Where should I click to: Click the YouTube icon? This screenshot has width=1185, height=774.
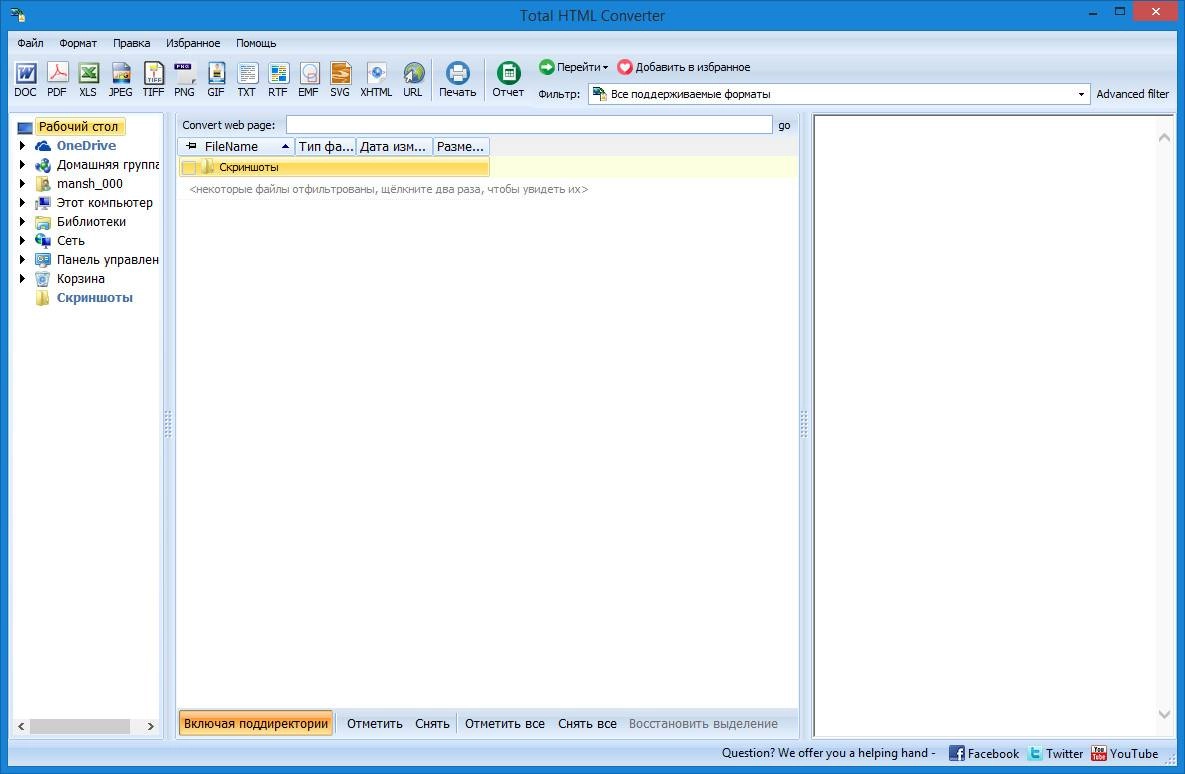coord(1099,753)
